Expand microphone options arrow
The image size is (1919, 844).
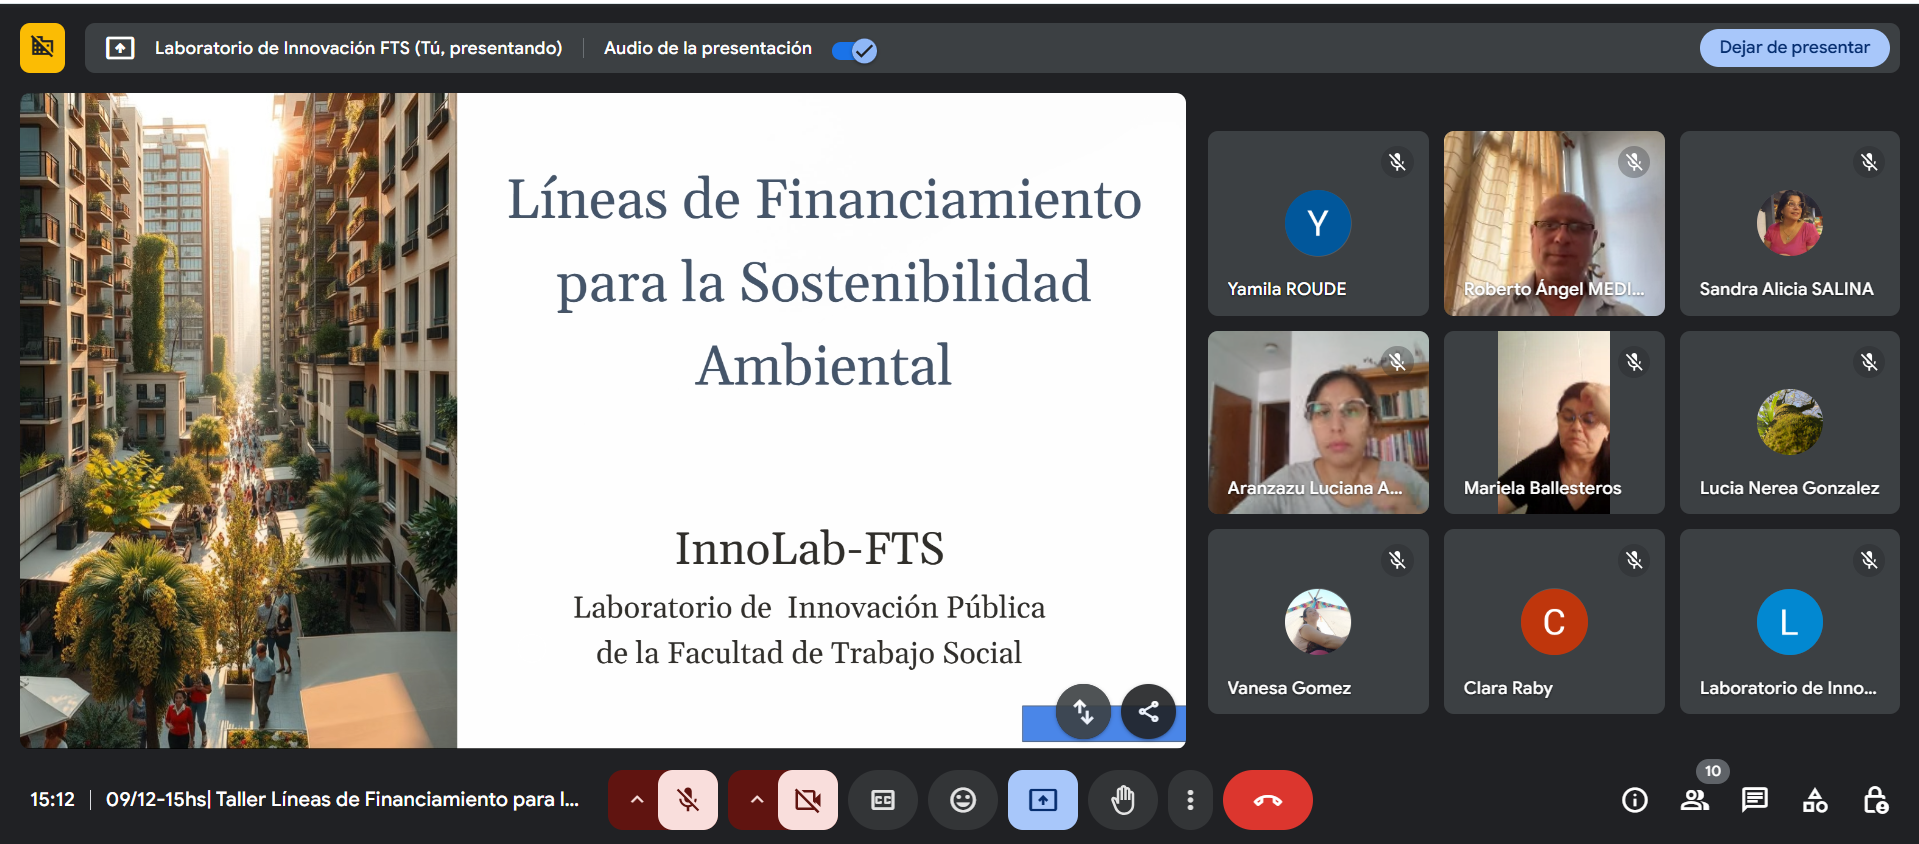636,800
